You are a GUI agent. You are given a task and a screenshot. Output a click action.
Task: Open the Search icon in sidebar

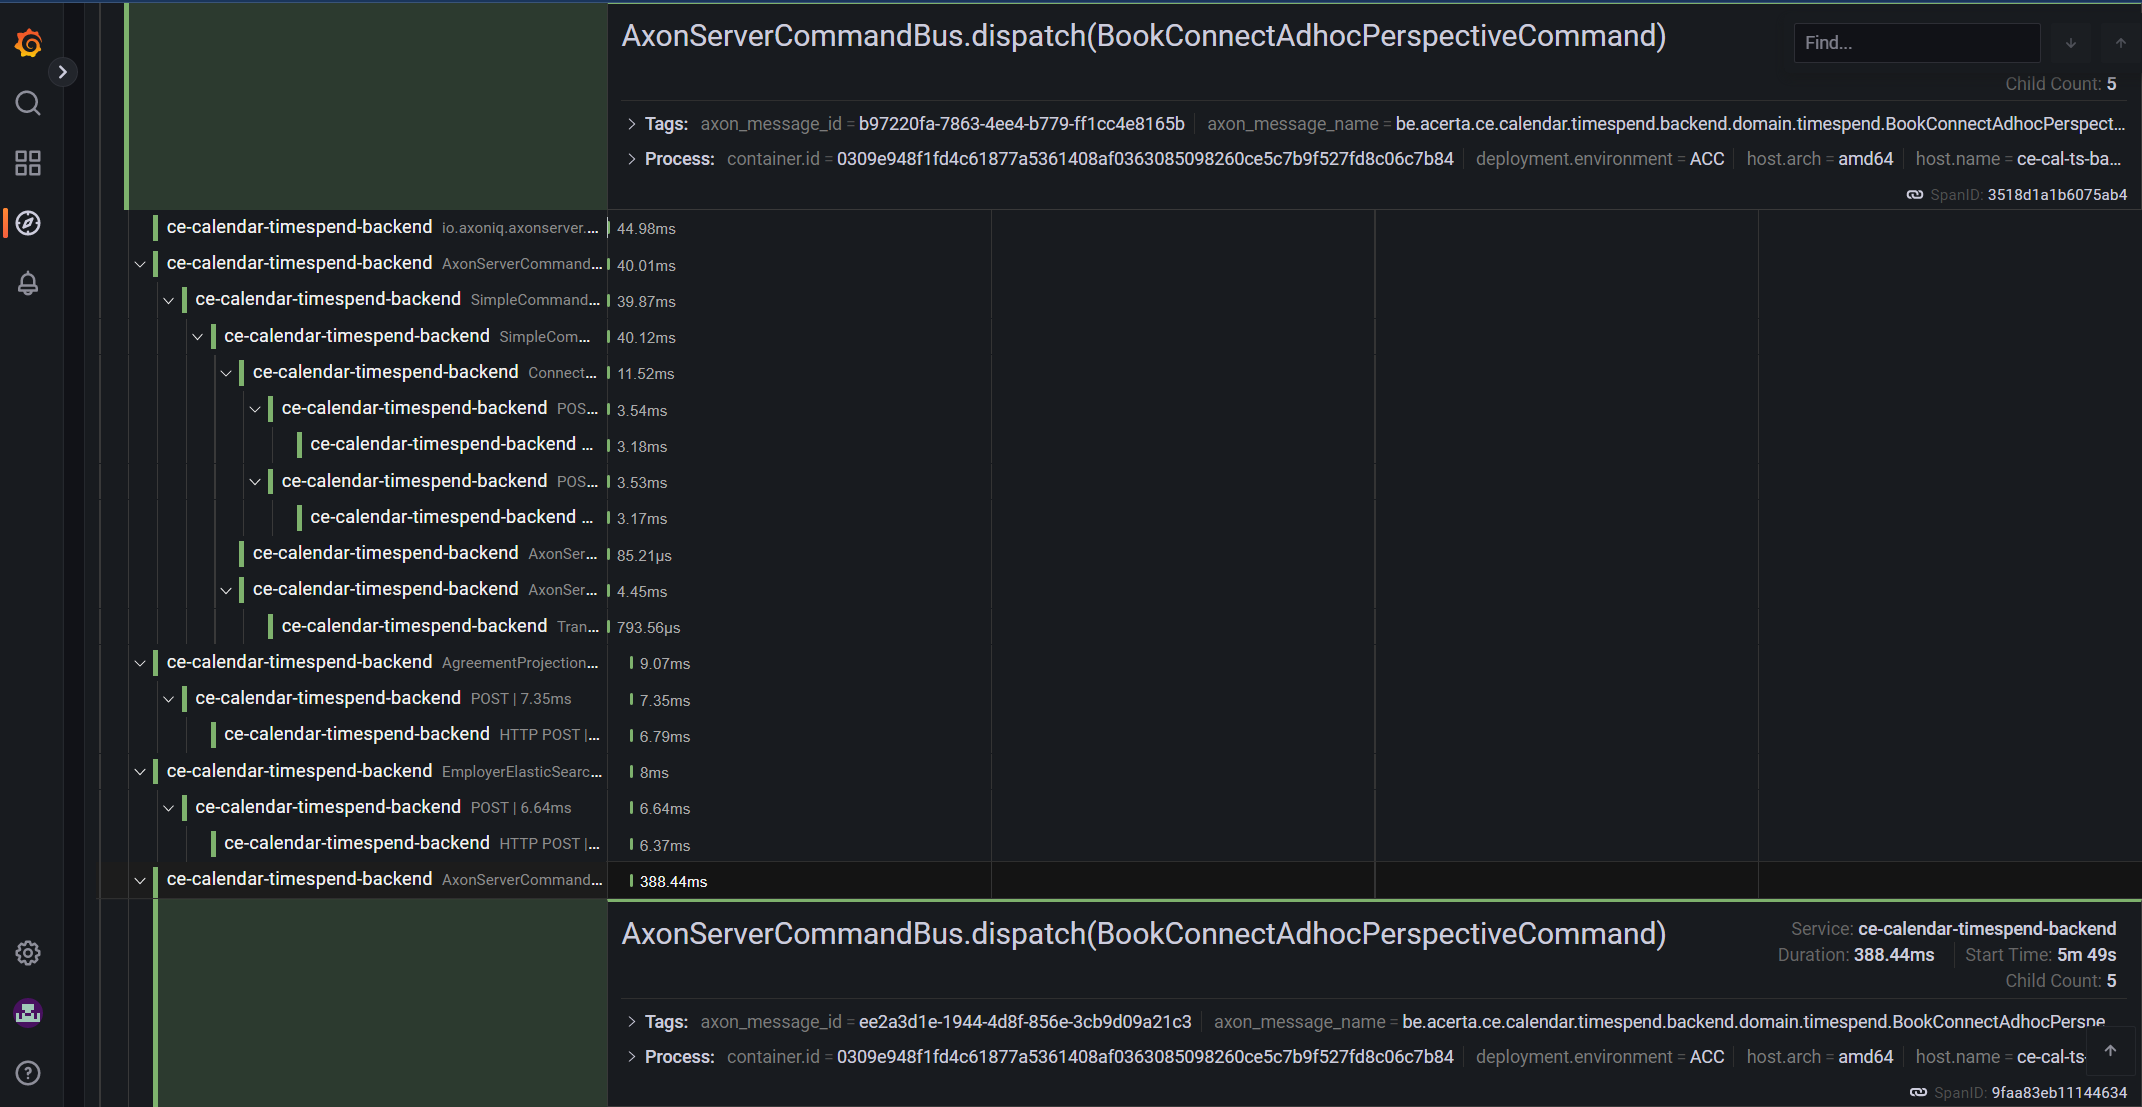(x=28, y=103)
